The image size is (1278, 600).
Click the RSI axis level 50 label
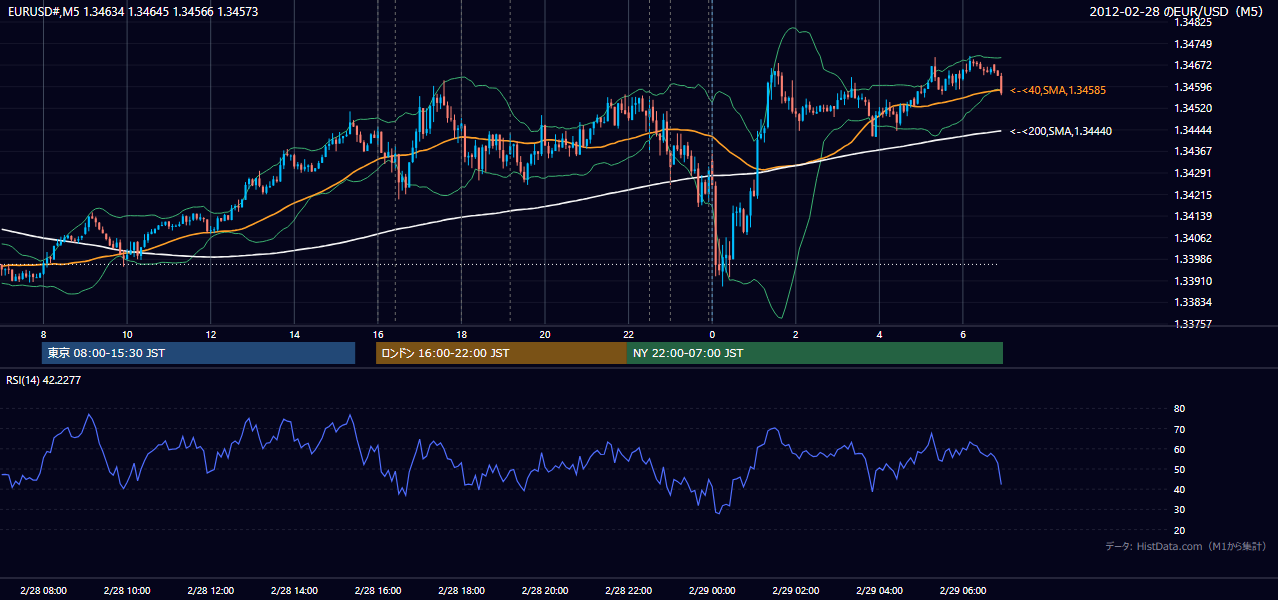click(x=1179, y=469)
